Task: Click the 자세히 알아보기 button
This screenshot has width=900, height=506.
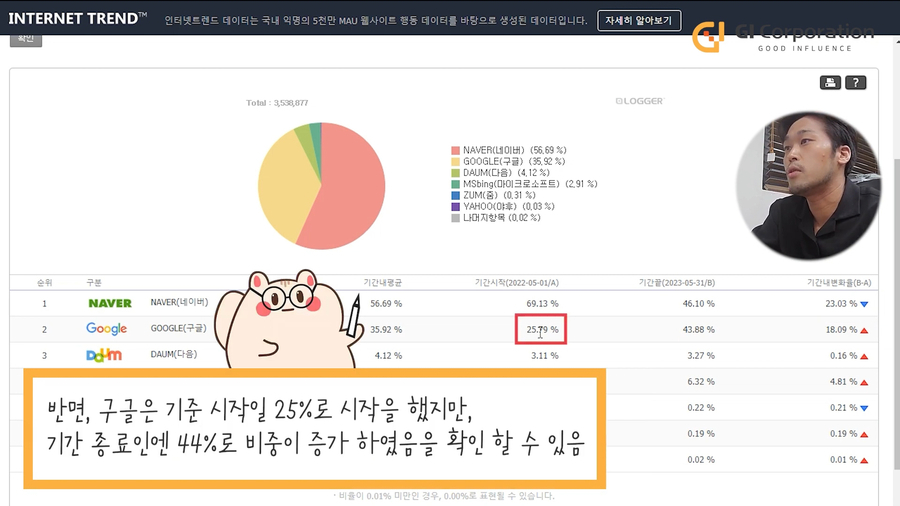Action: pos(639,20)
